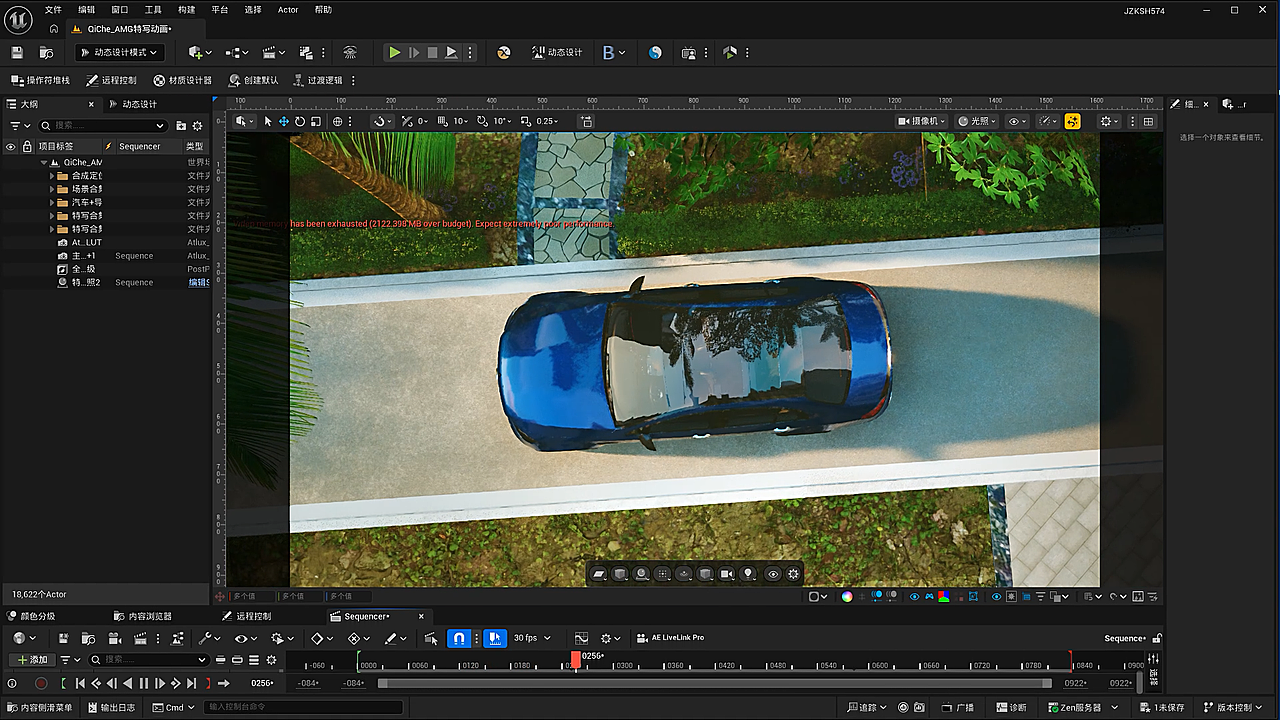Click the video camera icon in viewport bottom bar
The width and height of the screenshot is (1280, 720).
(727, 574)
